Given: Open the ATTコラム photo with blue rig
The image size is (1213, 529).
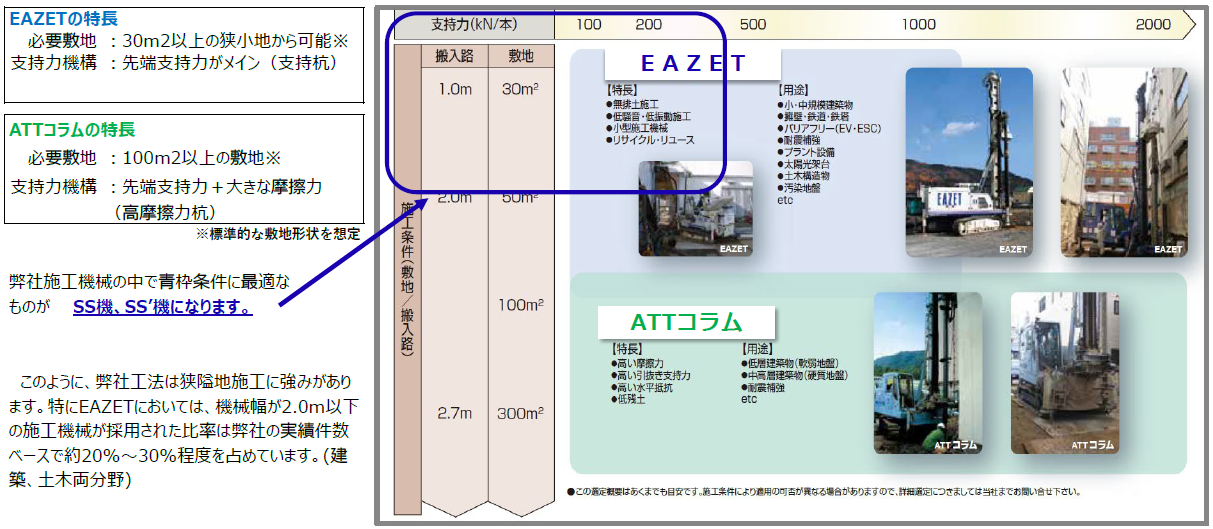Looking at the screenshot, I should click(x=927, y=372).
